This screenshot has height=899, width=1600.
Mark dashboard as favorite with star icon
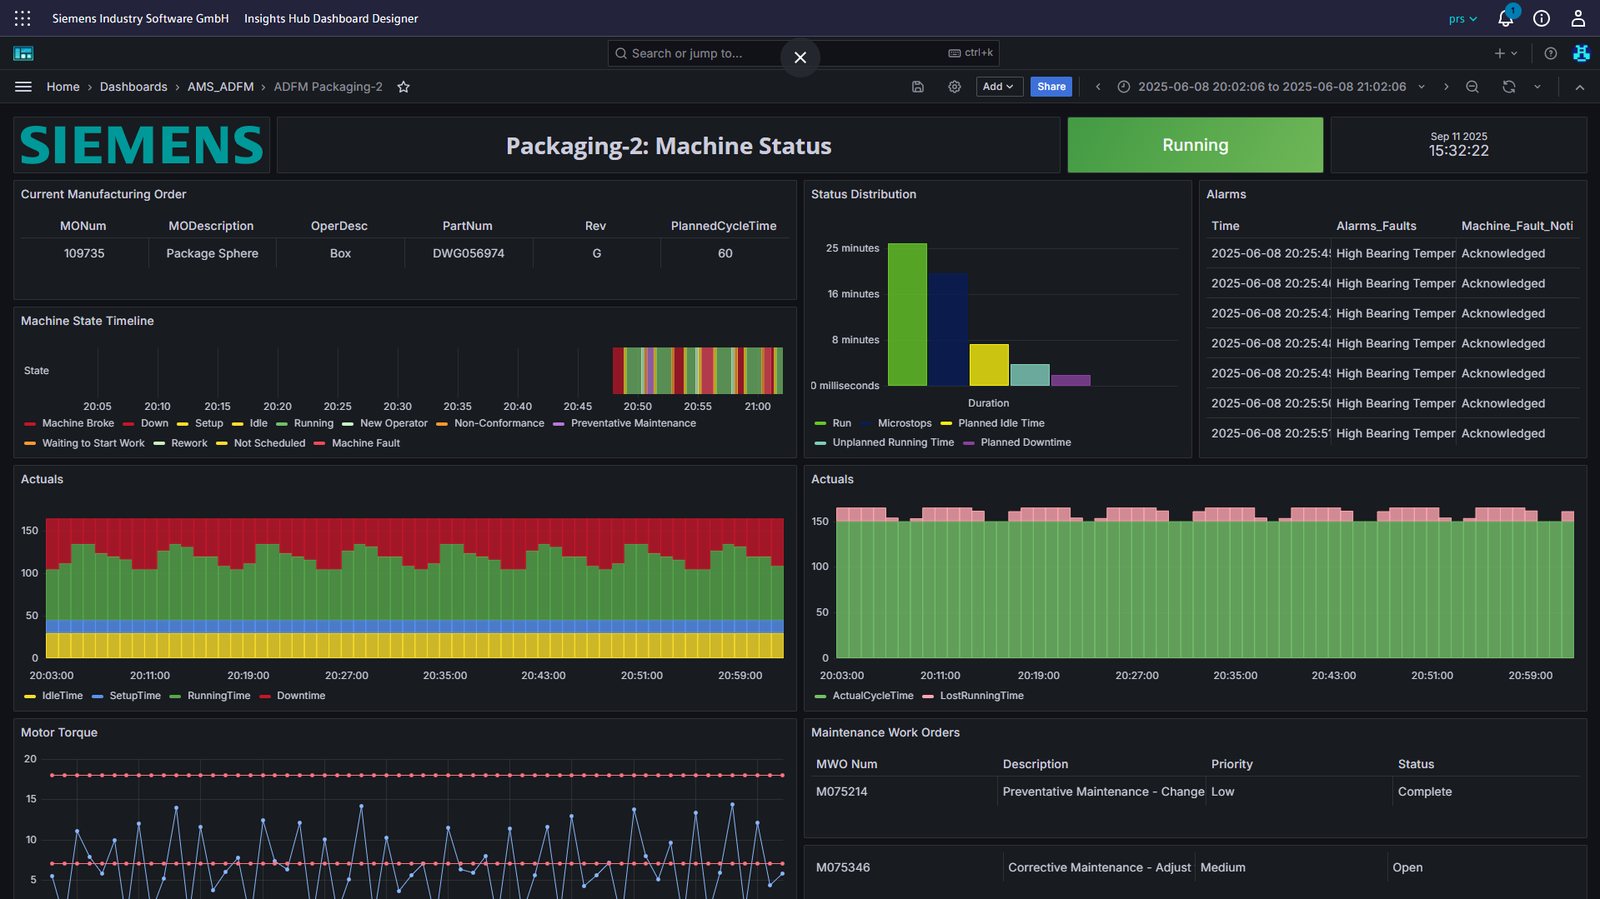pos(403,87)
